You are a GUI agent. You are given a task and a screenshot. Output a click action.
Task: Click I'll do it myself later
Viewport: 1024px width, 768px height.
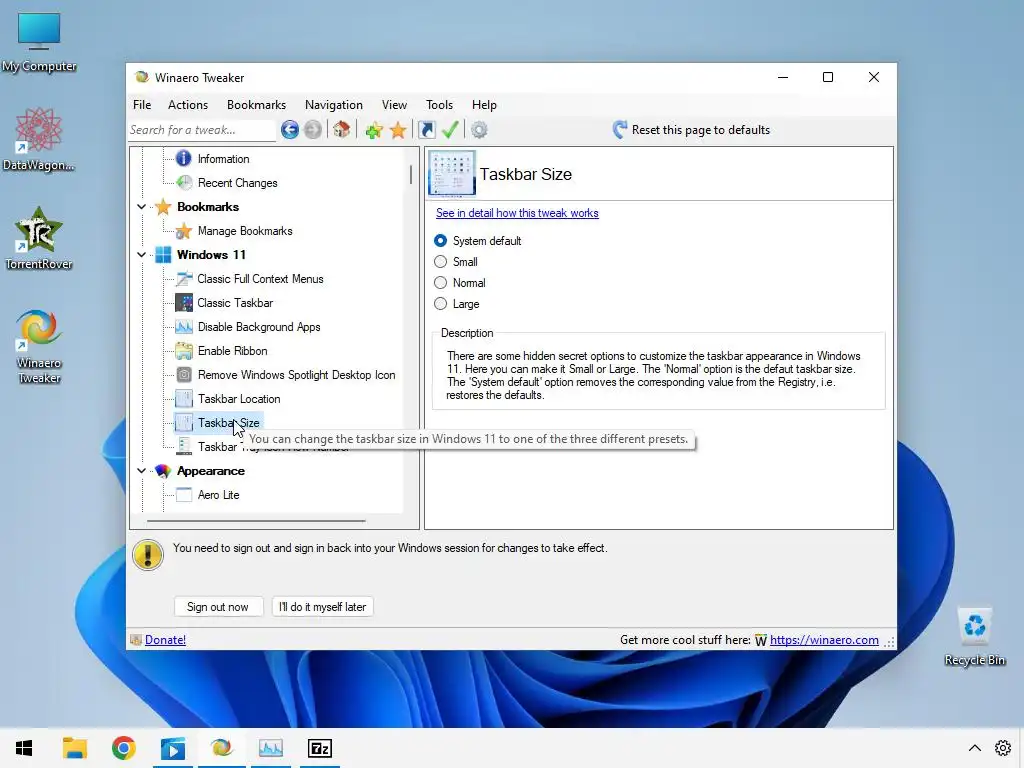click(322, 607)
